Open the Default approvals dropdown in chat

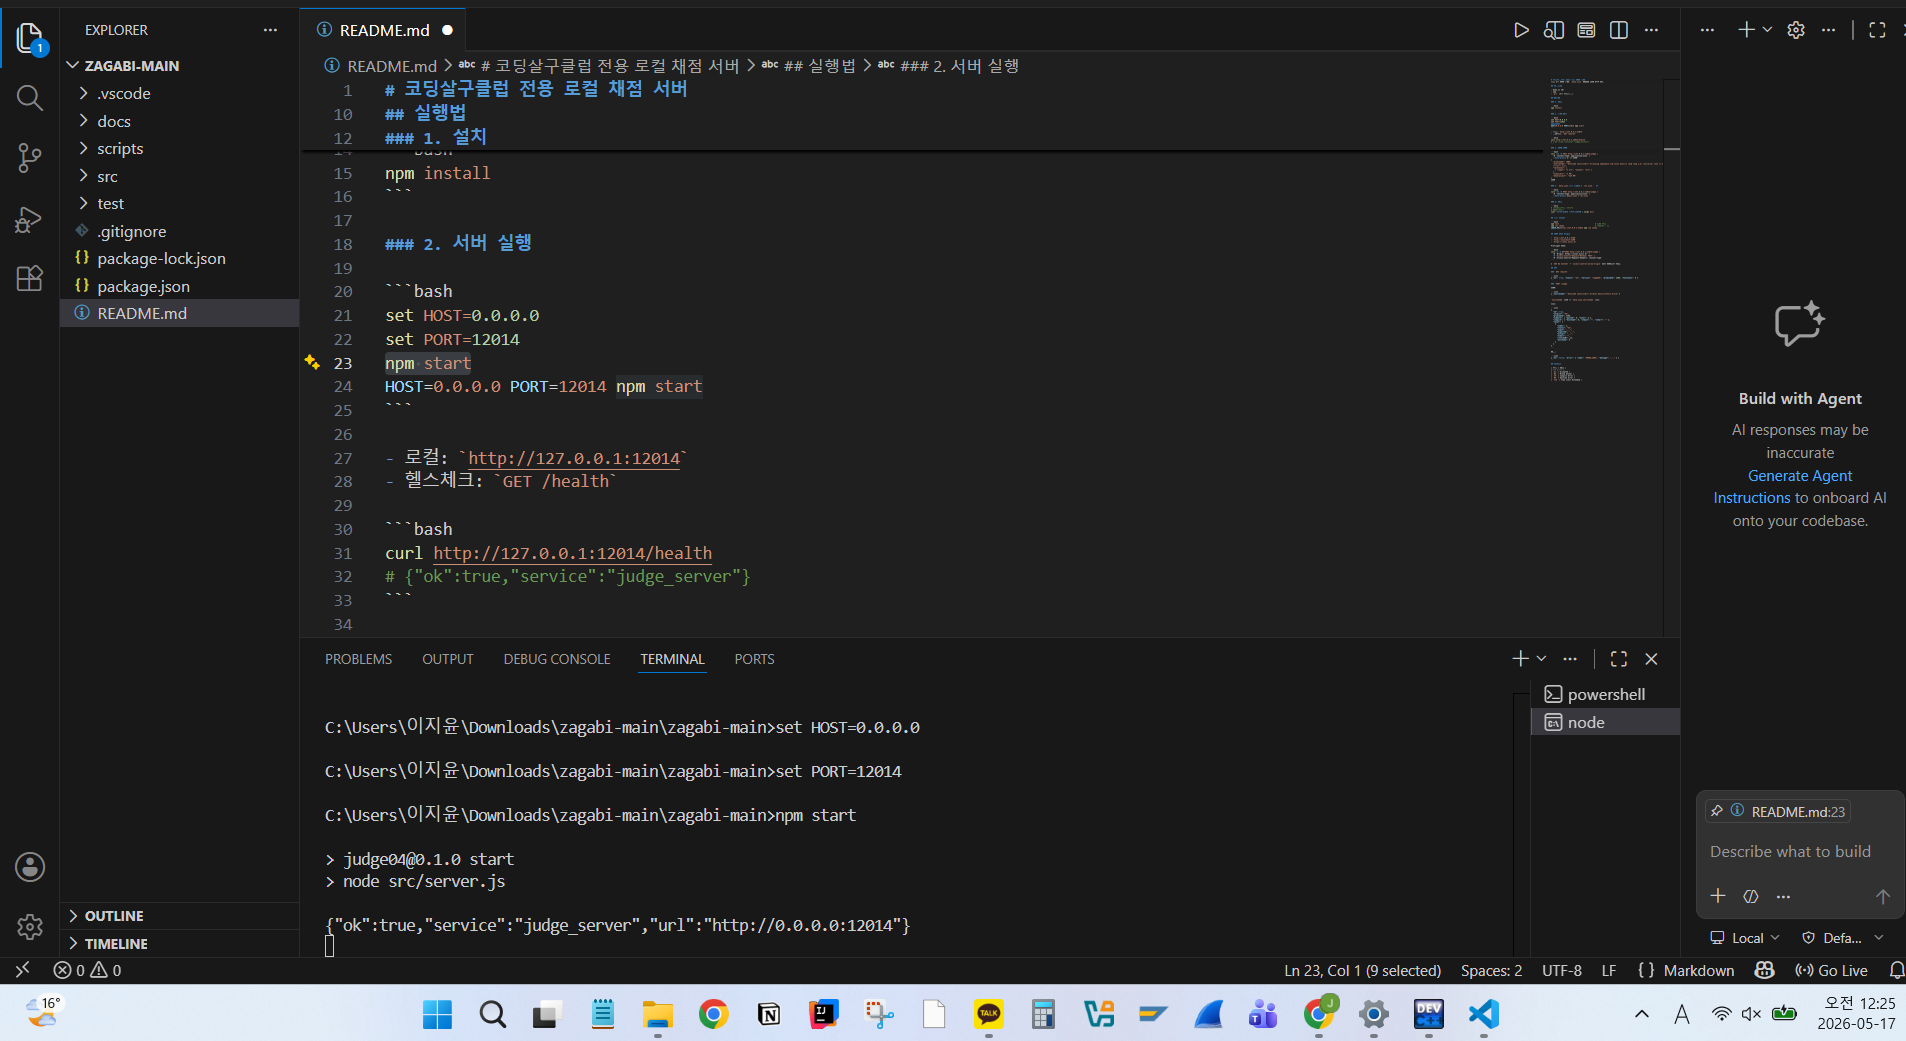click(x=1843, y=938)
